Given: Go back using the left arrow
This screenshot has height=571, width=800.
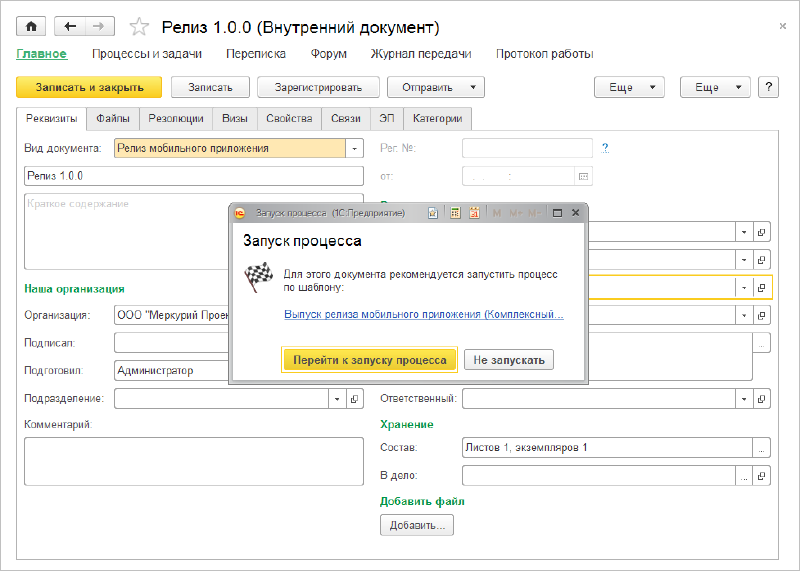Looking at the screenshot, I should pos(71,26).
